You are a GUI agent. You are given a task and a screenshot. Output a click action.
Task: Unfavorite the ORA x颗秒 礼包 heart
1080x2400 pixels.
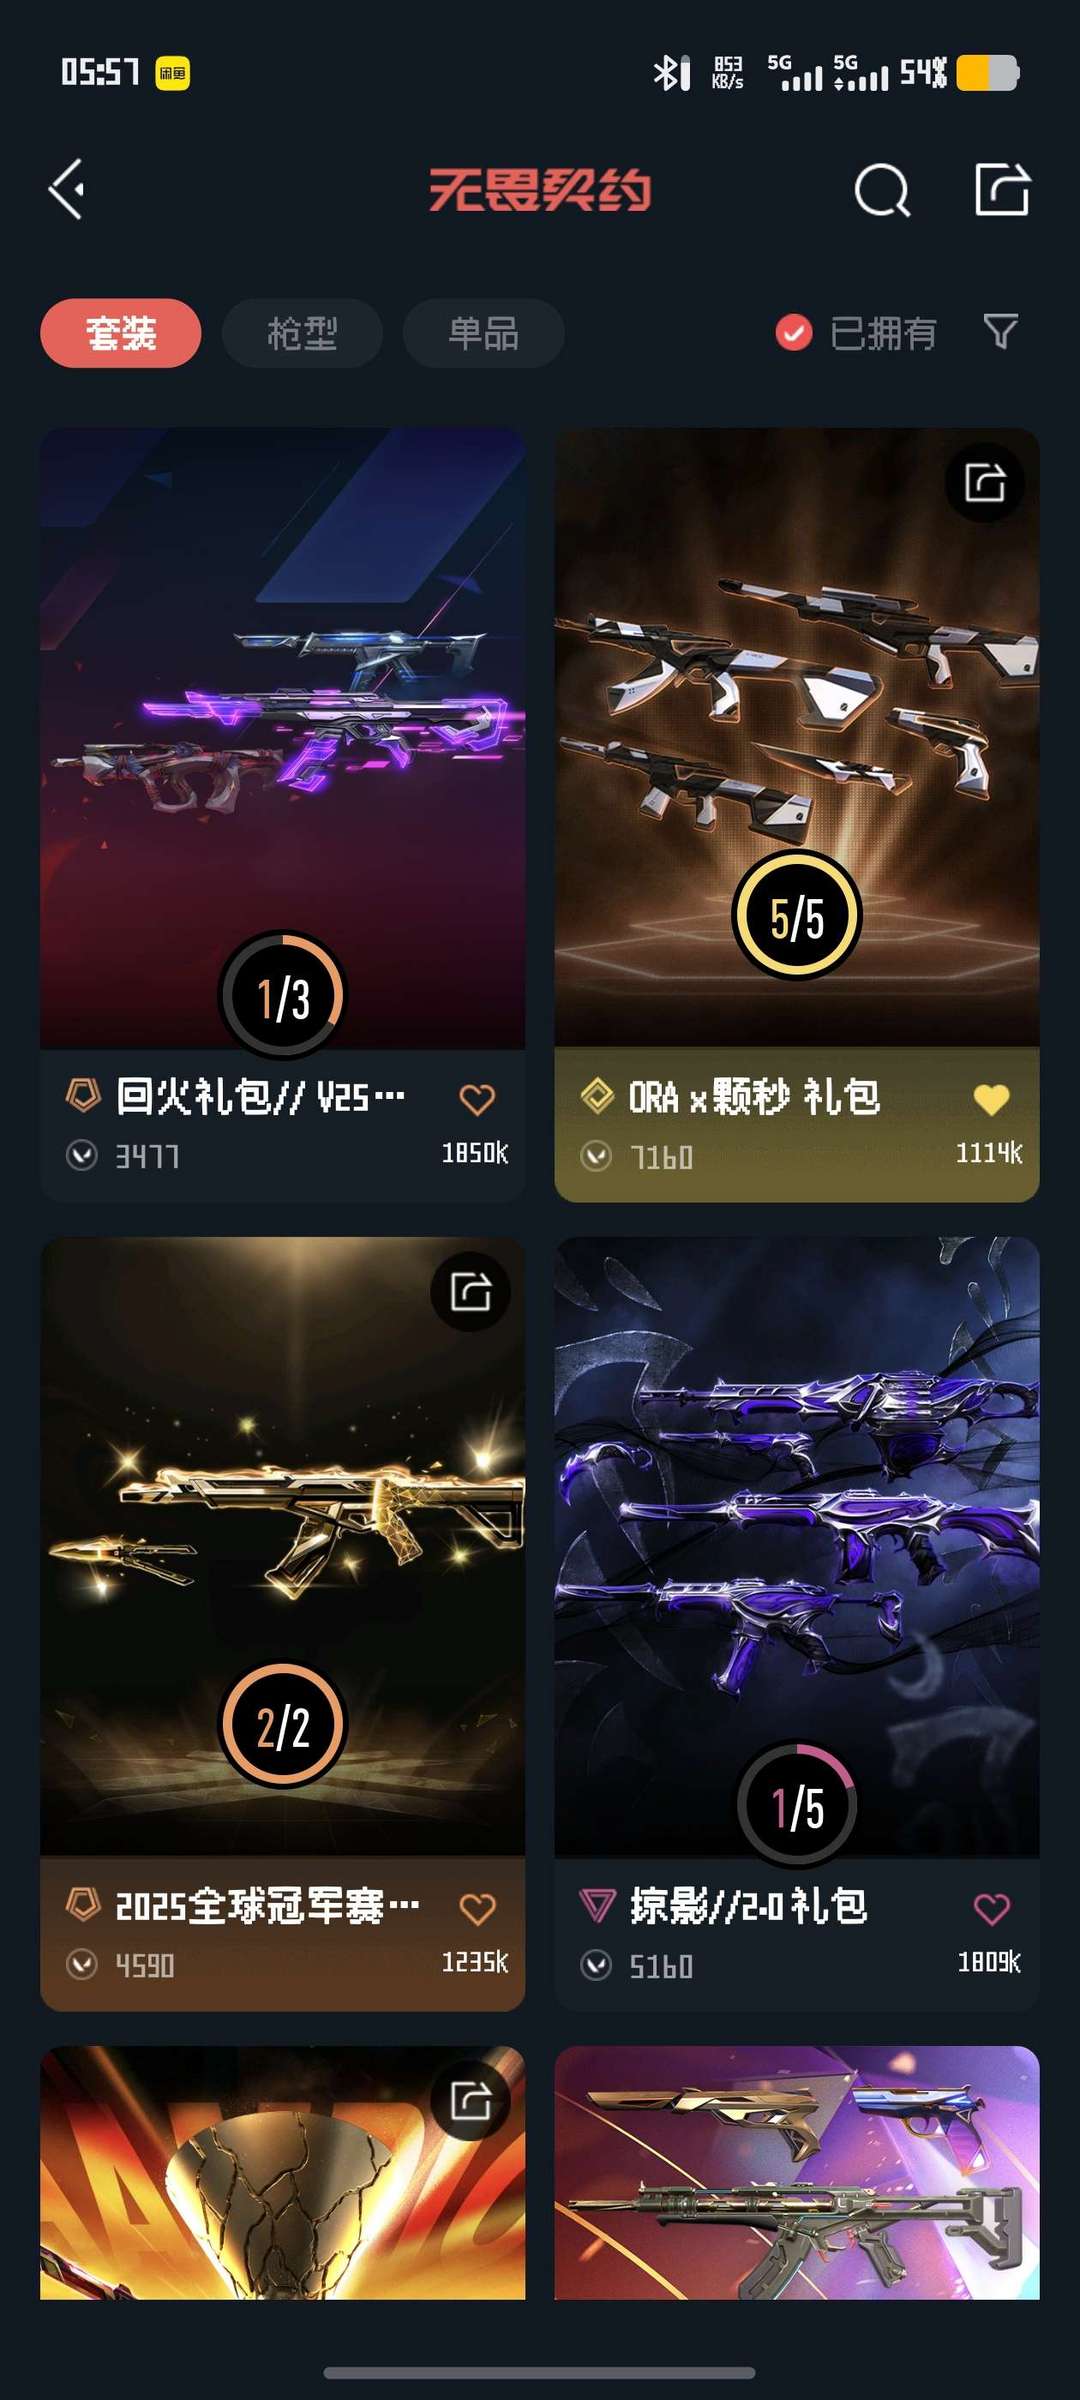tap(991, 1099)
